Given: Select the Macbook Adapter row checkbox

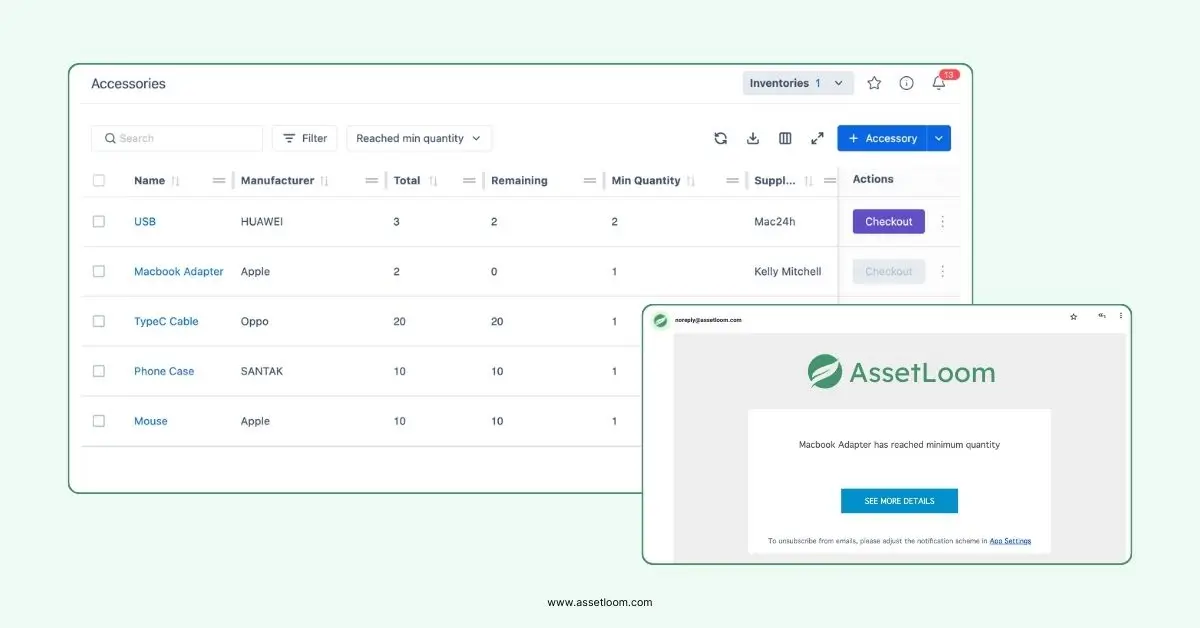Looking at the screenshot, I should point(99,271).
